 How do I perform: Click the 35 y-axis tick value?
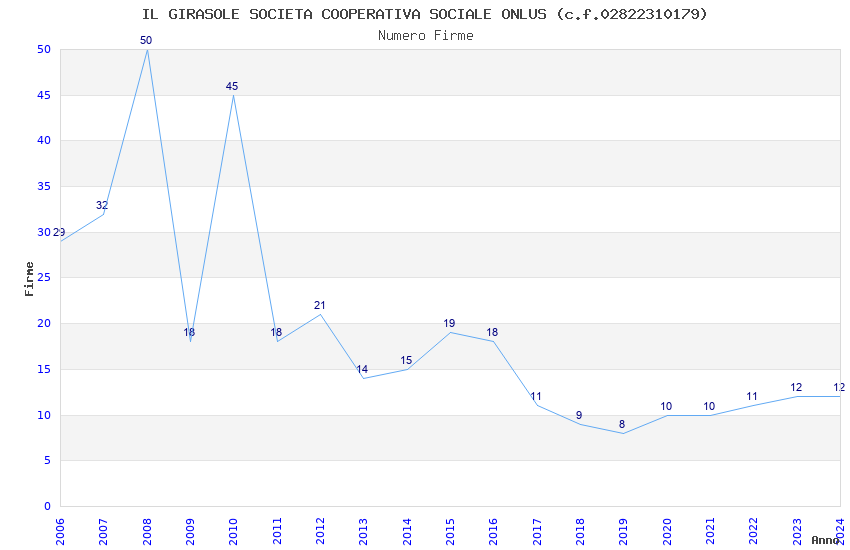pyautogui.click(x=44, y=186)
